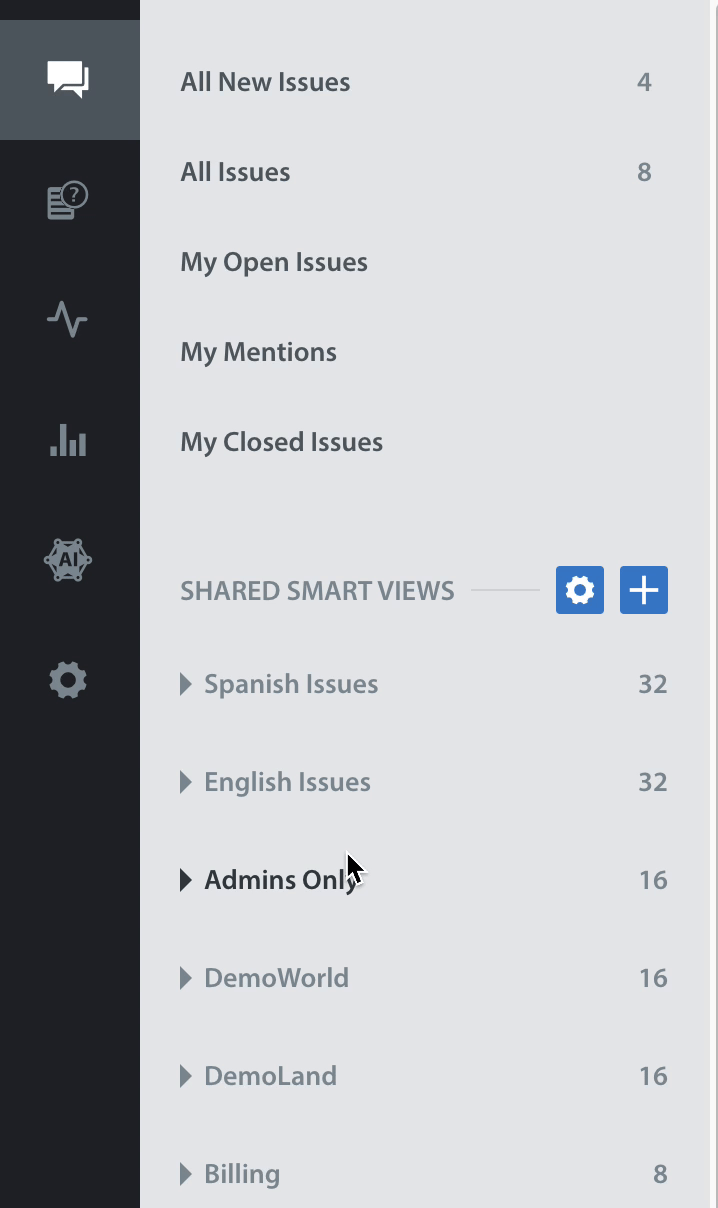Add new shared smart view plus button
718x1208 pixels.
pyautogui.click(x=644, y=590)
